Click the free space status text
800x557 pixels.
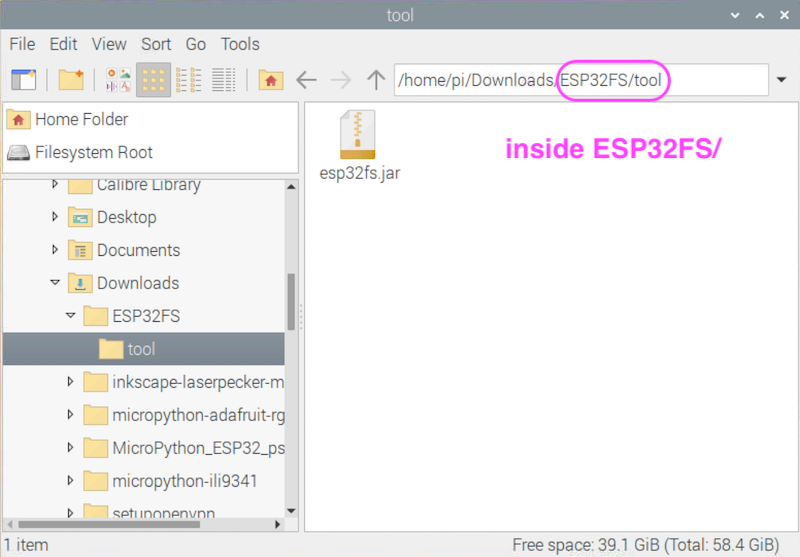[x=645, y=545]
